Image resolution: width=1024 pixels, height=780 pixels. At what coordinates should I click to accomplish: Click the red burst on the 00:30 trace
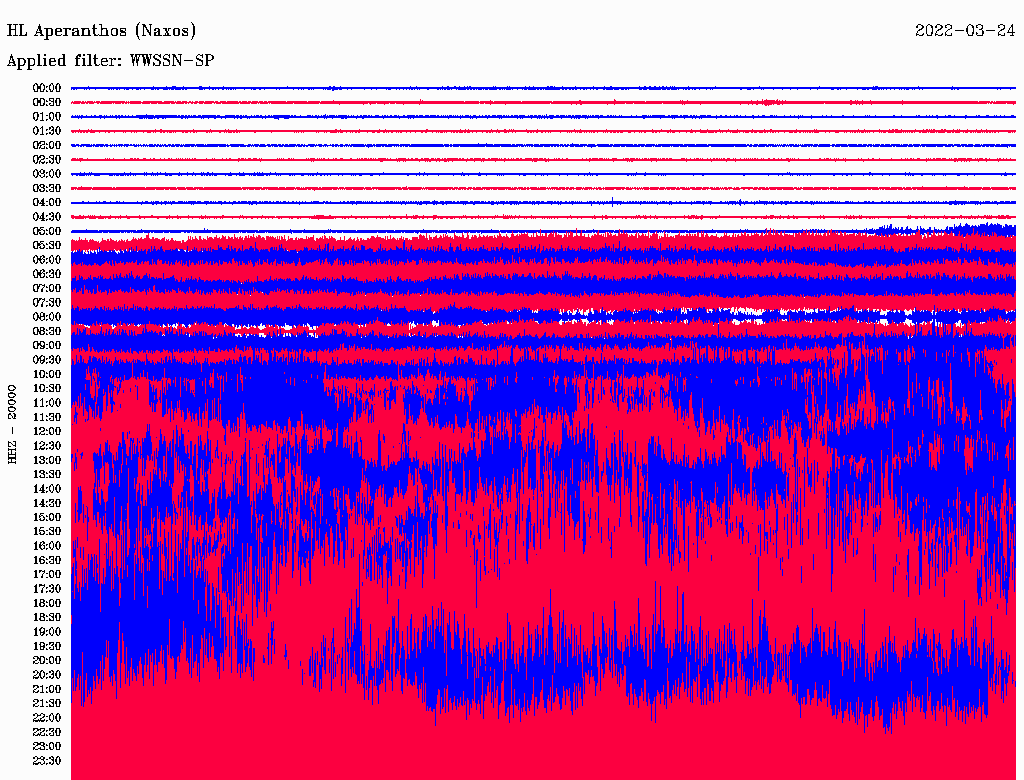(x=771, y=102)
